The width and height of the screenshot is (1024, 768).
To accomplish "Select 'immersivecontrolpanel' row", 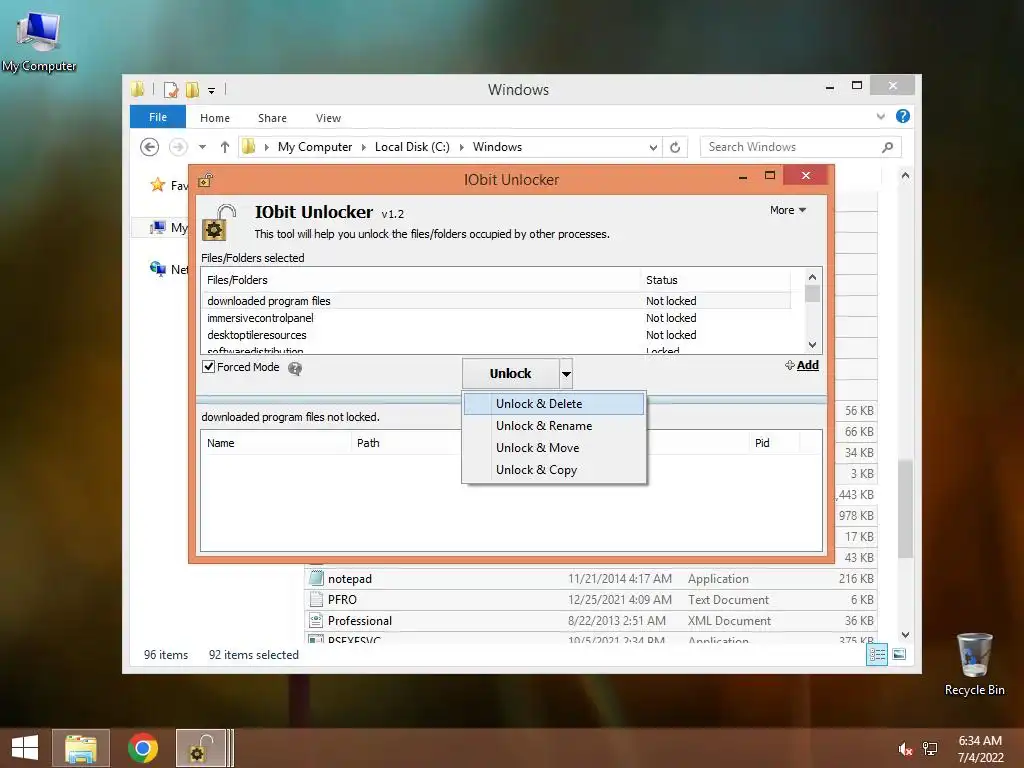I will [x=496, y=318].
